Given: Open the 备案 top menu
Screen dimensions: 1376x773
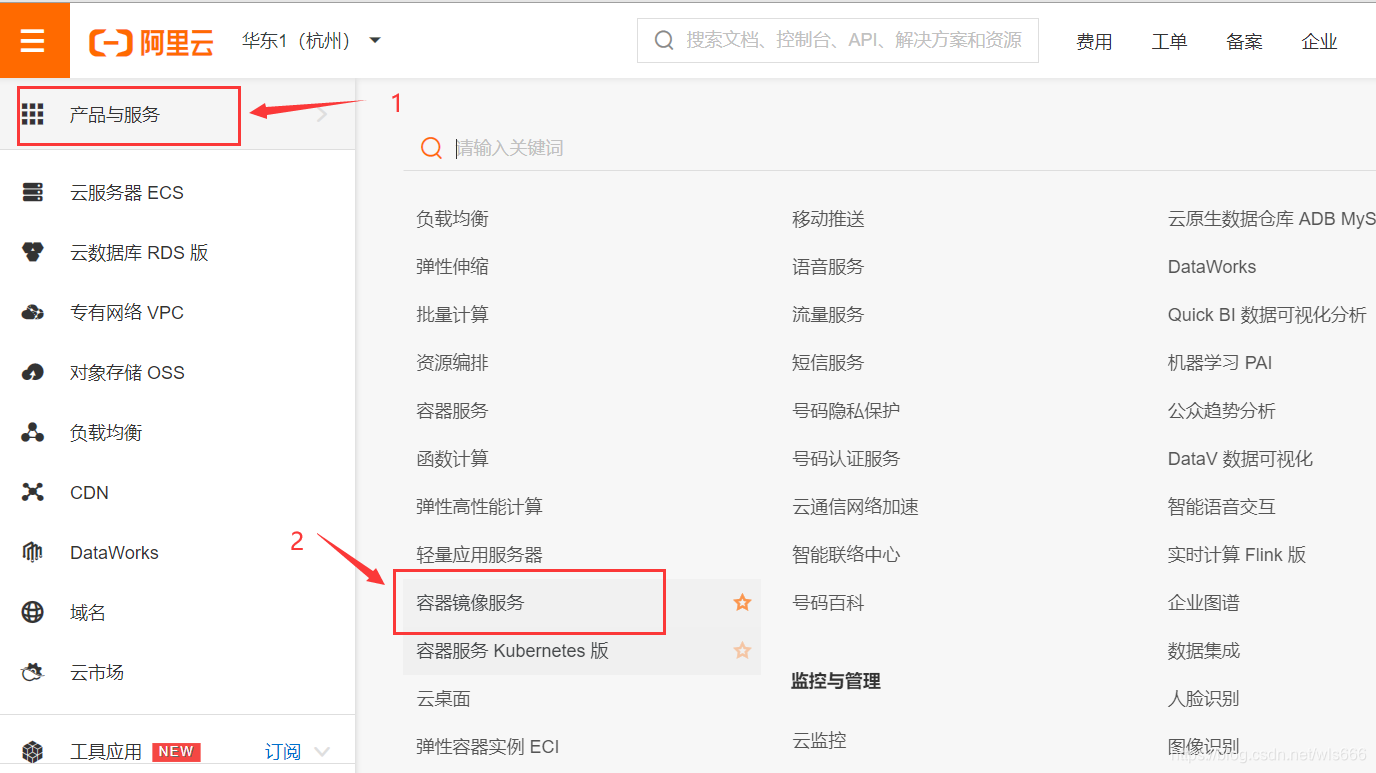Looking at the screenshot, I should coord(1244,42).
